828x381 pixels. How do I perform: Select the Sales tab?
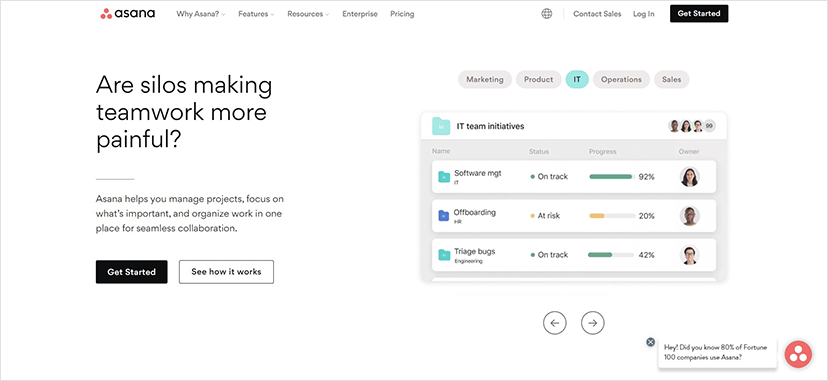click(x=672, y=80)
